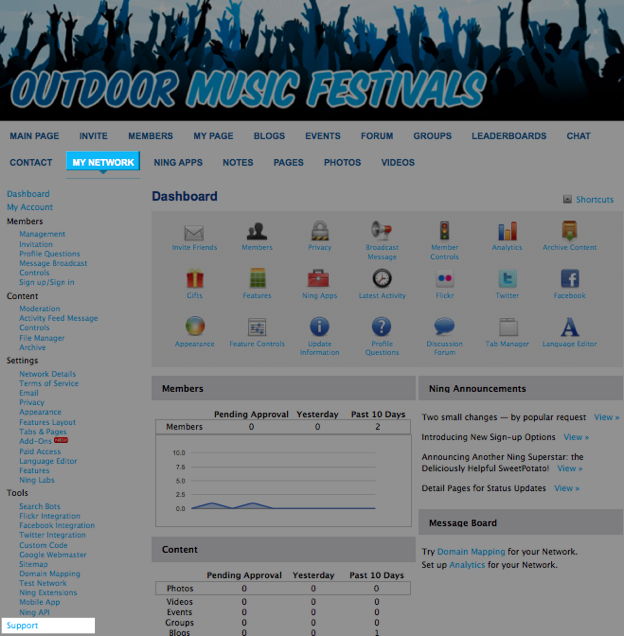Open the Flickr icon

(445, 279)
